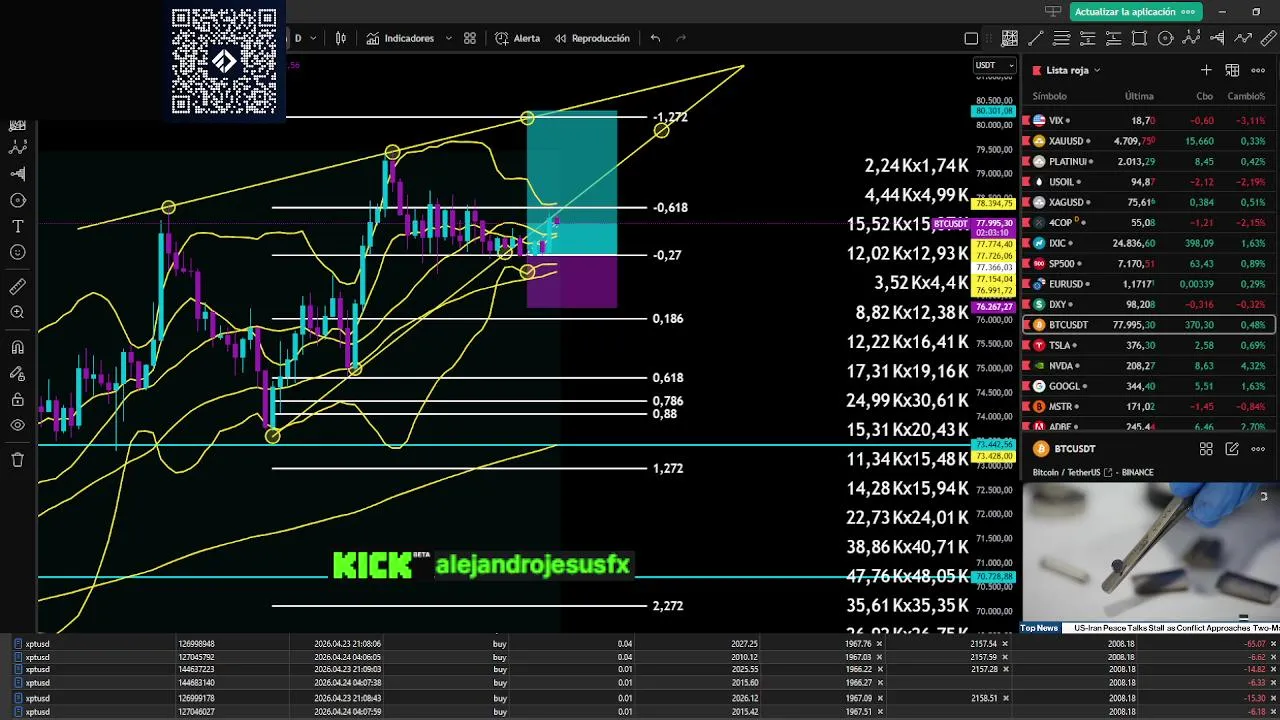This screenshot has height=720, width=1280.
Task: Open the emoji icons tool
Action: [17, 252]
